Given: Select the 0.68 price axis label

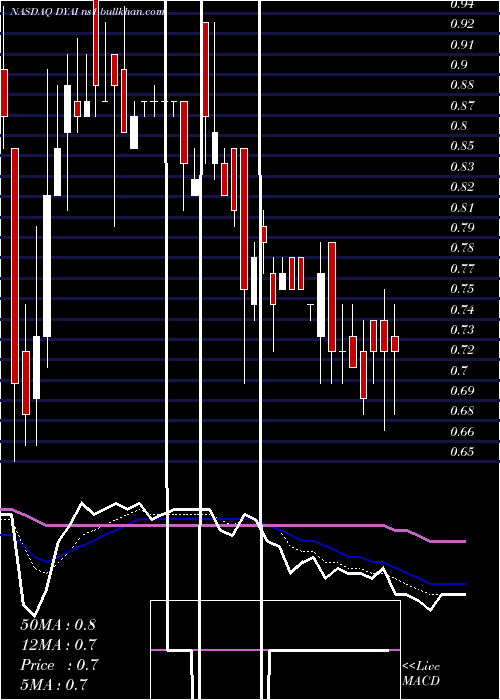Looking at the screenshot, I should point(462,411).
